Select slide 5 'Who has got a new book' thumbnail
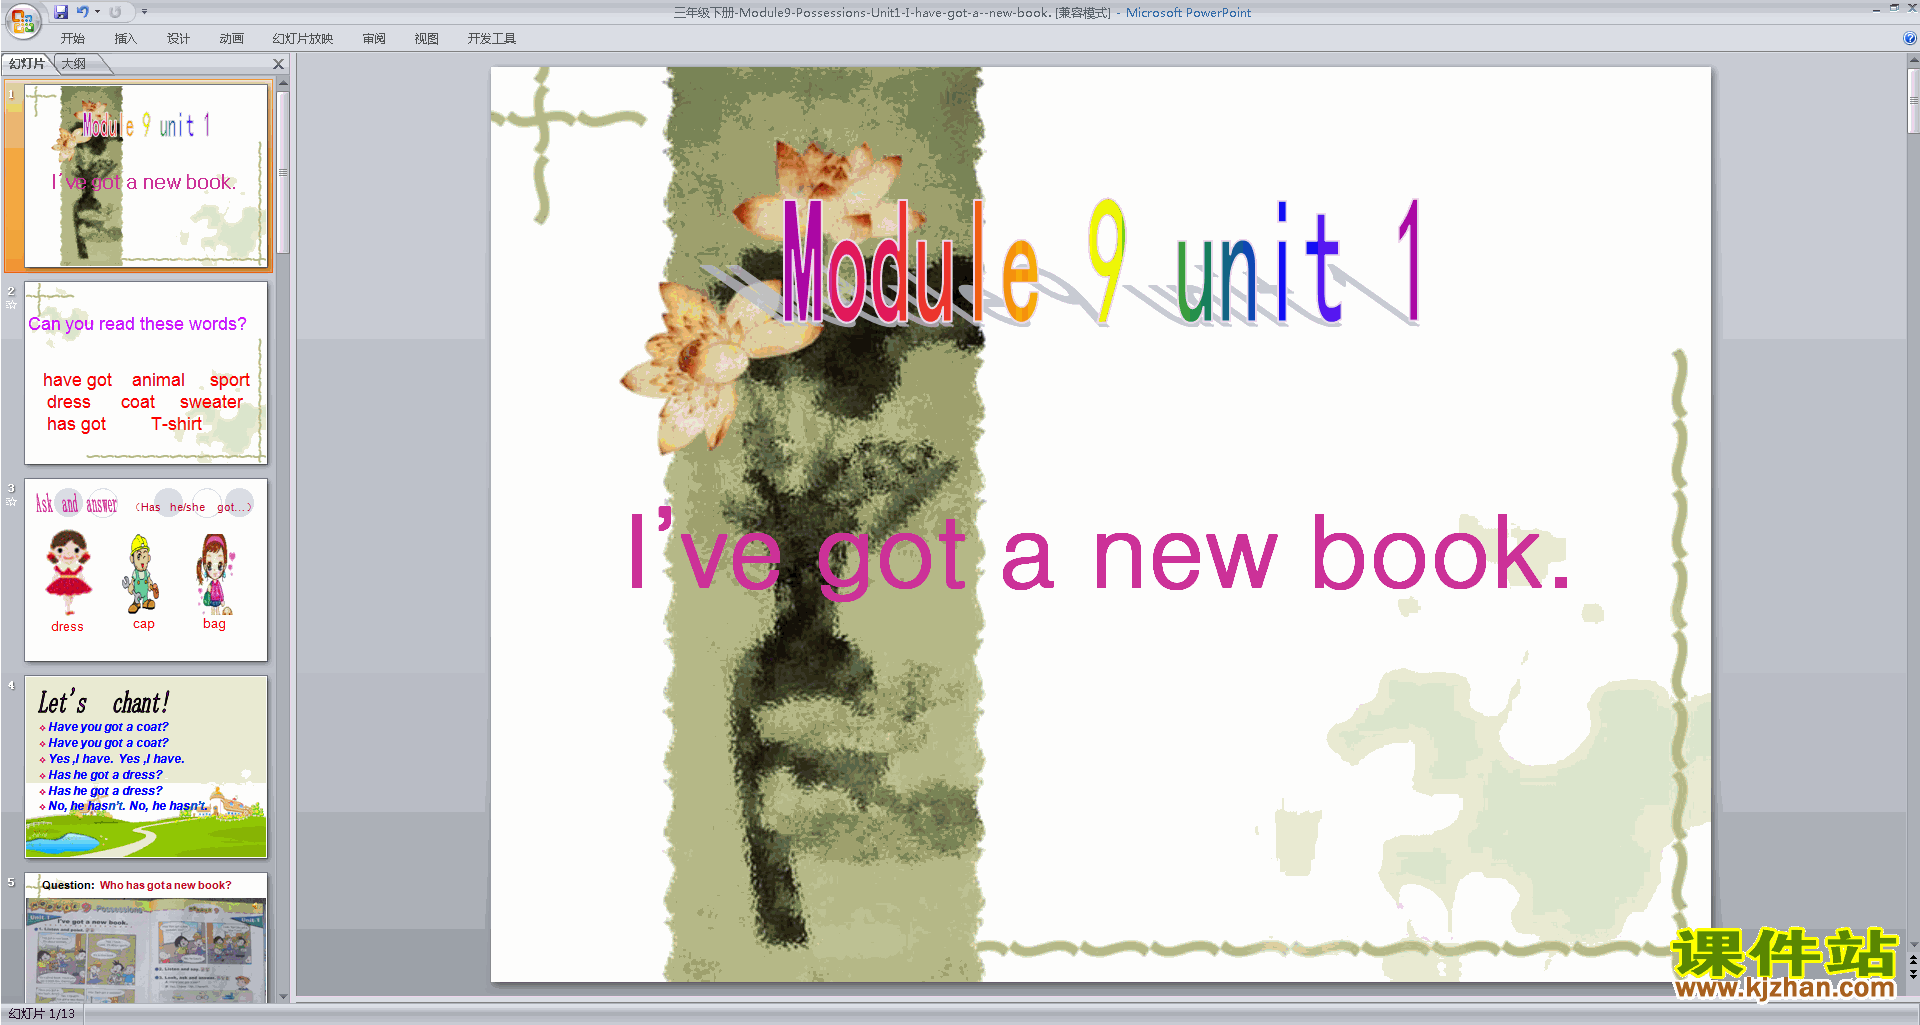This screenshot has width=1920, height=1025. click(x=146, y=937)
